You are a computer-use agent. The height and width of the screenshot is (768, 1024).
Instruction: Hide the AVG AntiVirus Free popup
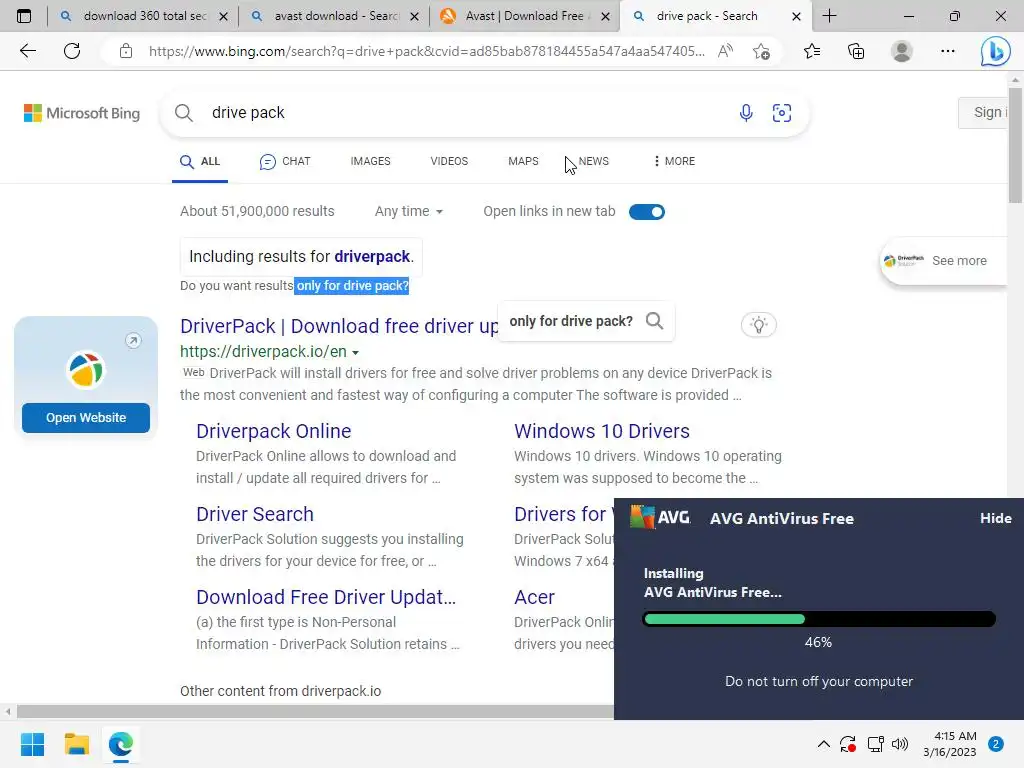(x=995, y=518)
